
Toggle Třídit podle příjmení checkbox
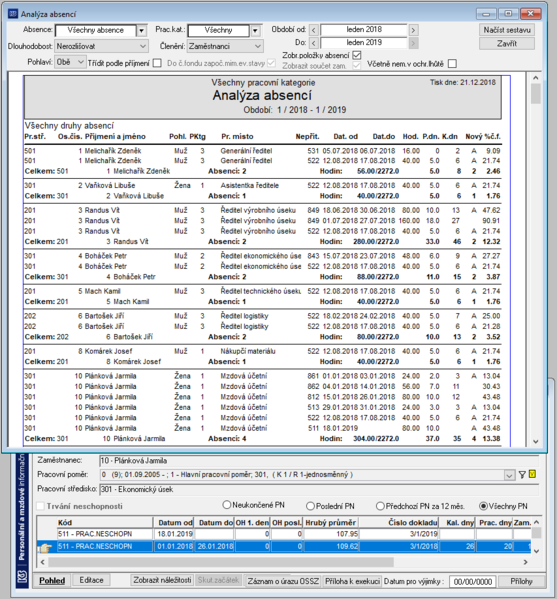click(157, 63)
